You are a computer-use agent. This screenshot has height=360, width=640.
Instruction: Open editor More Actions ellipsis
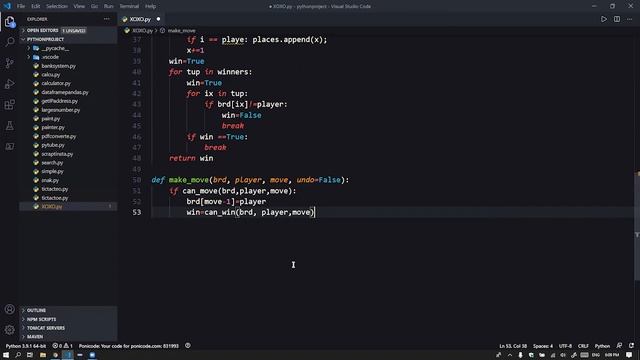[629, 19]
